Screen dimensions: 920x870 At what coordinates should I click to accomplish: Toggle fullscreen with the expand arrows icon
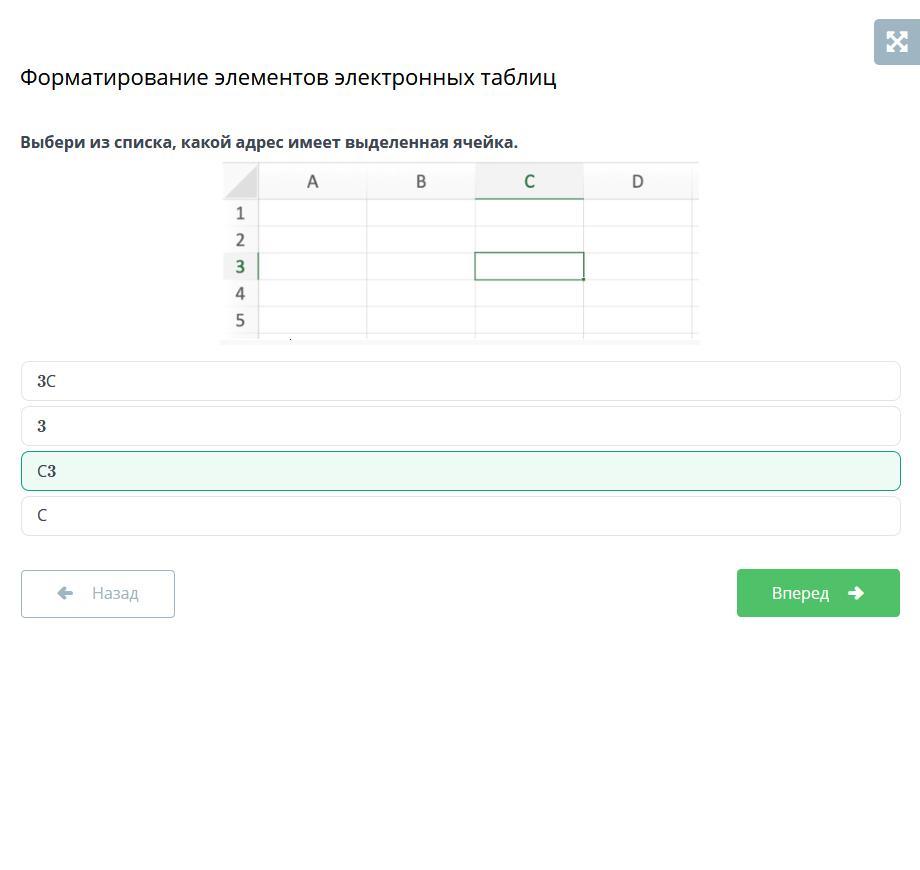point(897,42)
